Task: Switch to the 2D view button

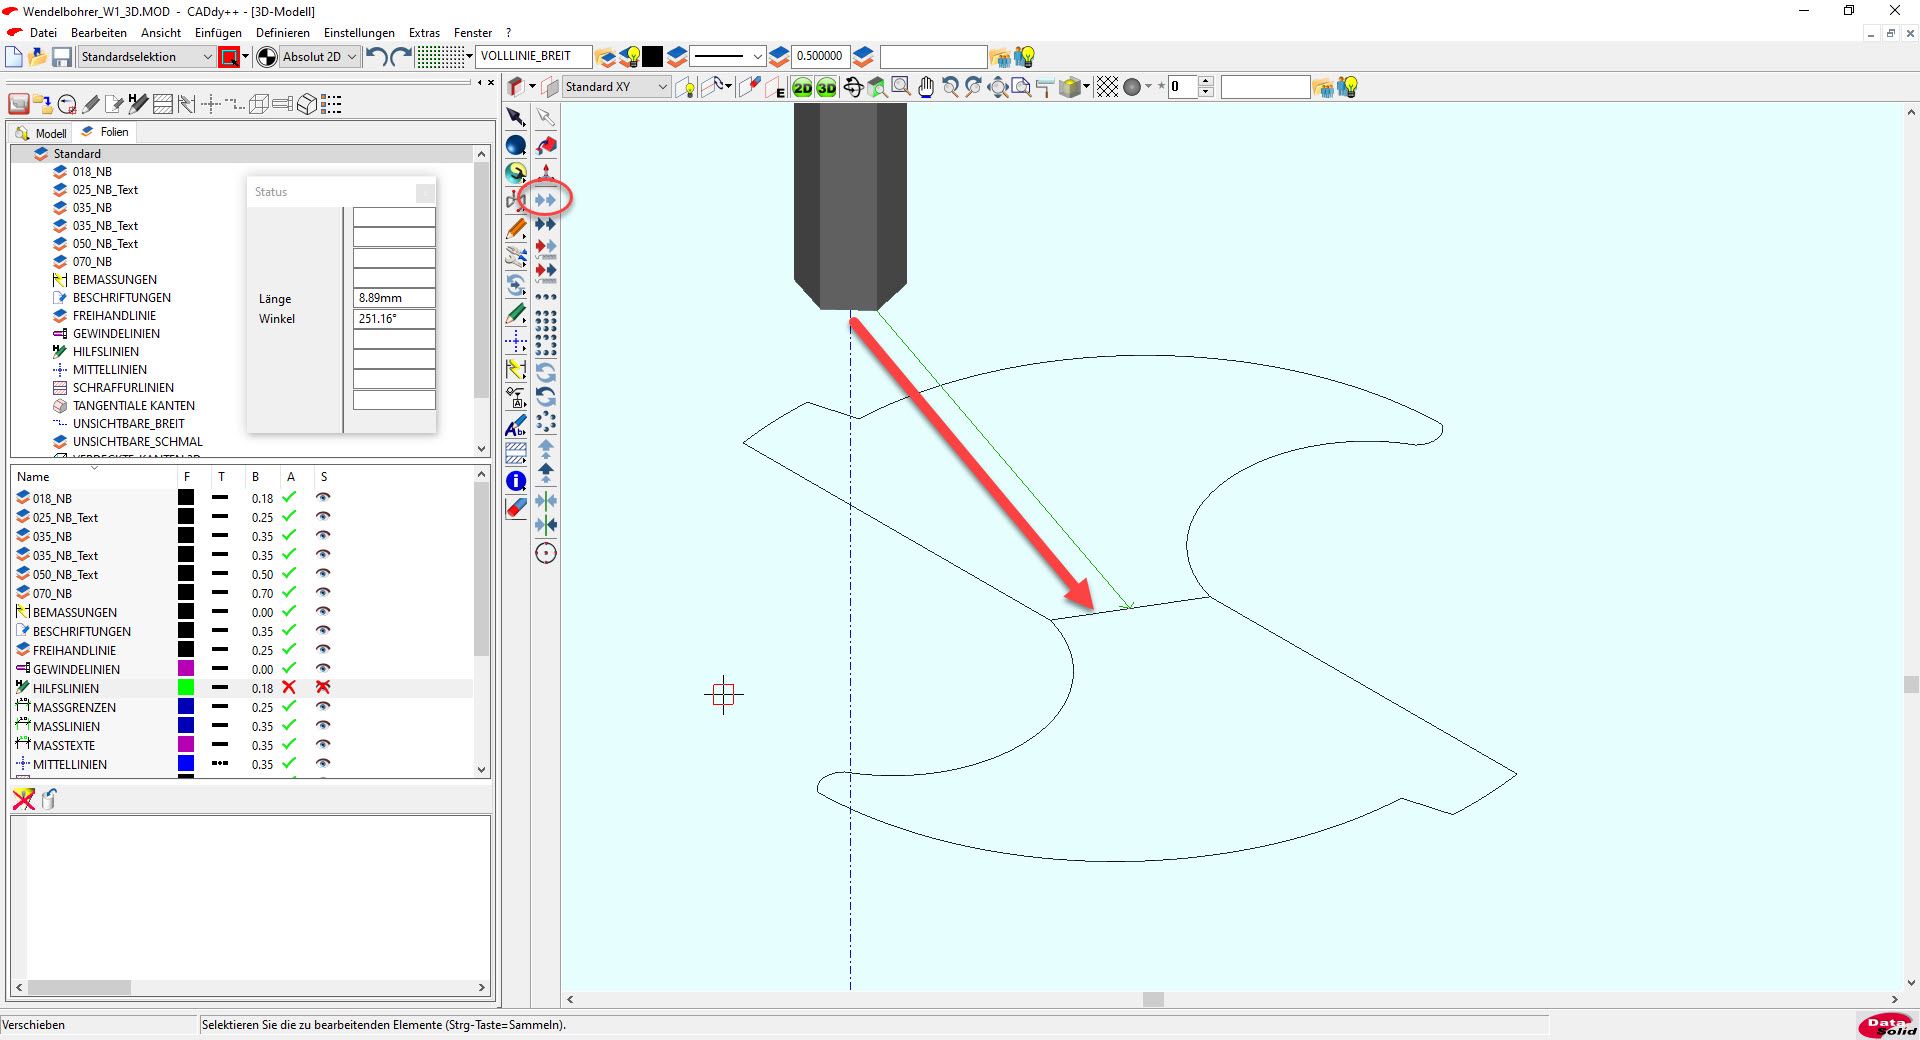Action: [x=802, y=88]
